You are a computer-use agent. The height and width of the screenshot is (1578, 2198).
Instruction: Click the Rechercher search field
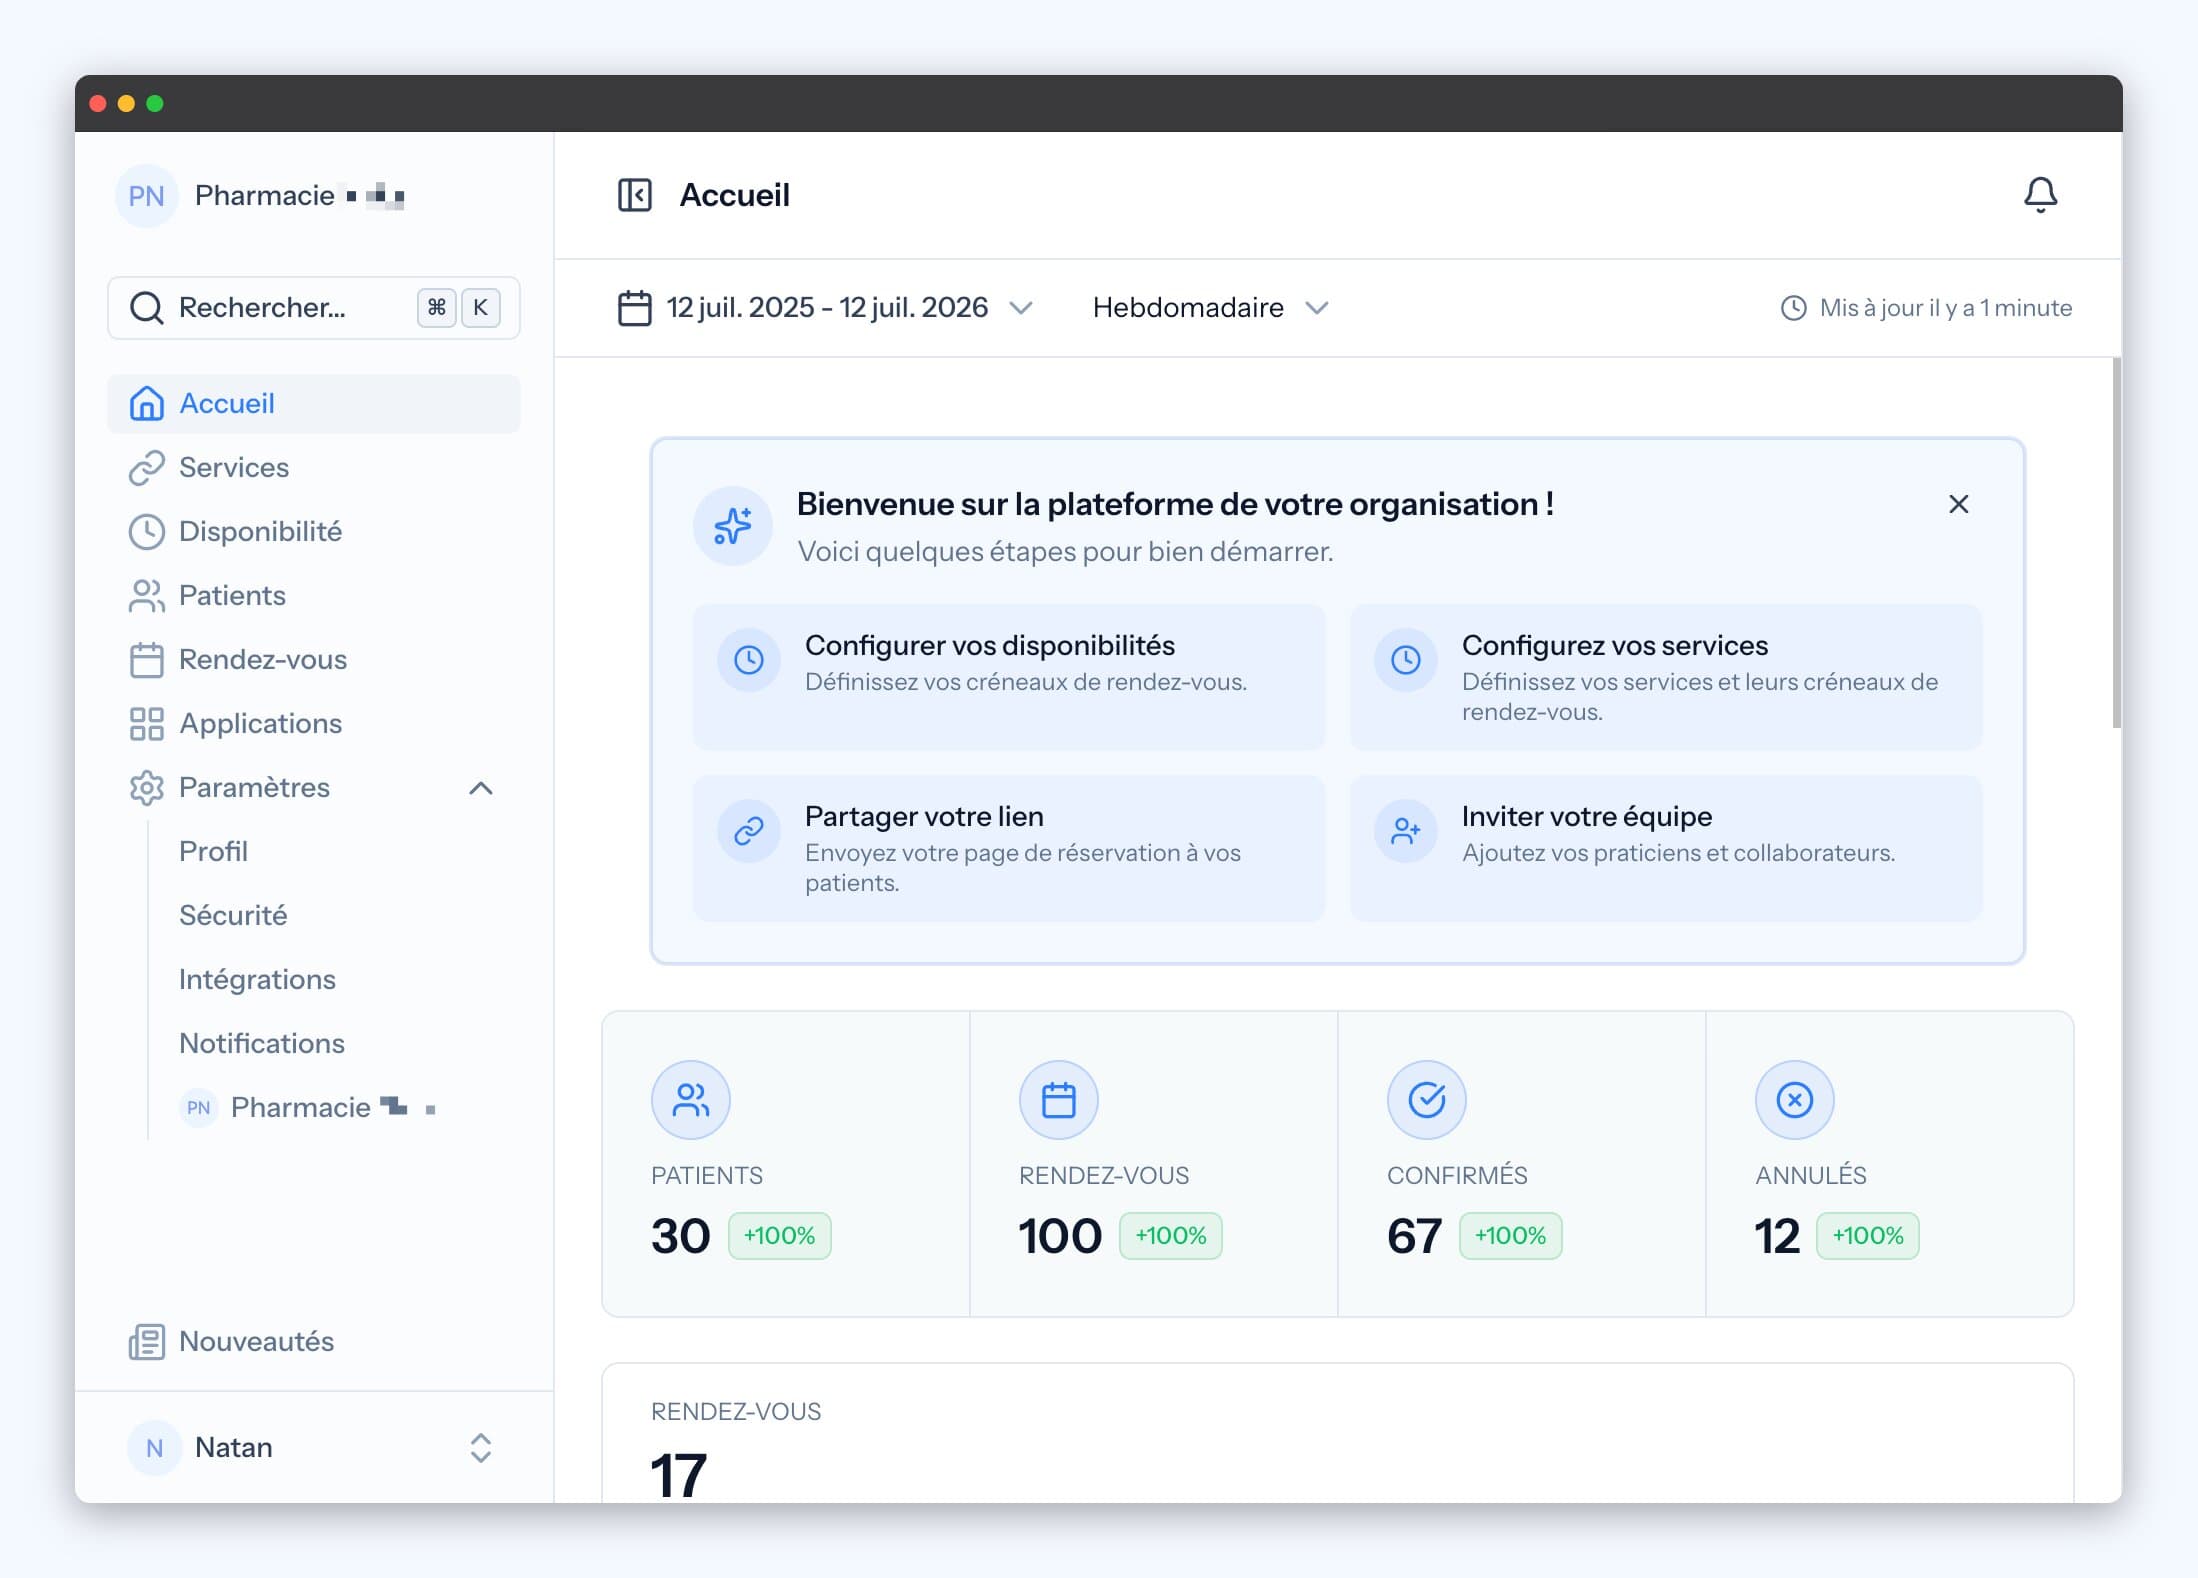(314, 308)
